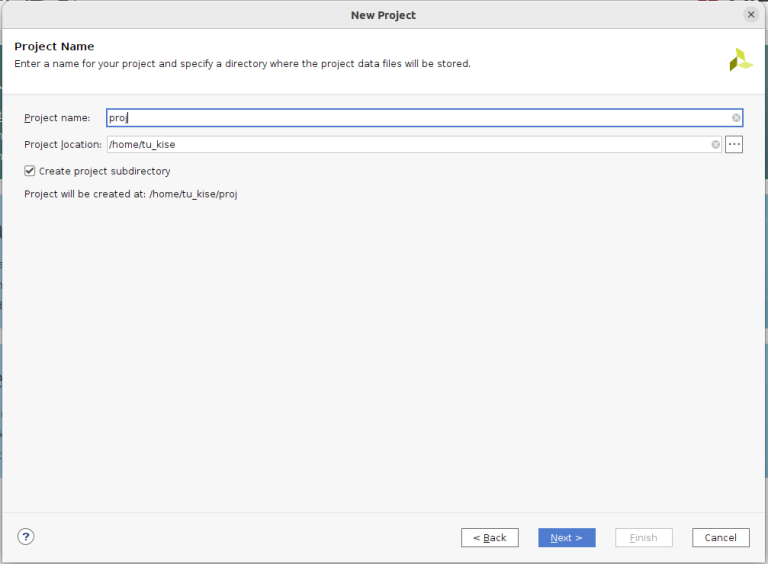Close the New Project dialog
The image size is (768, 564).
[751, 15]
